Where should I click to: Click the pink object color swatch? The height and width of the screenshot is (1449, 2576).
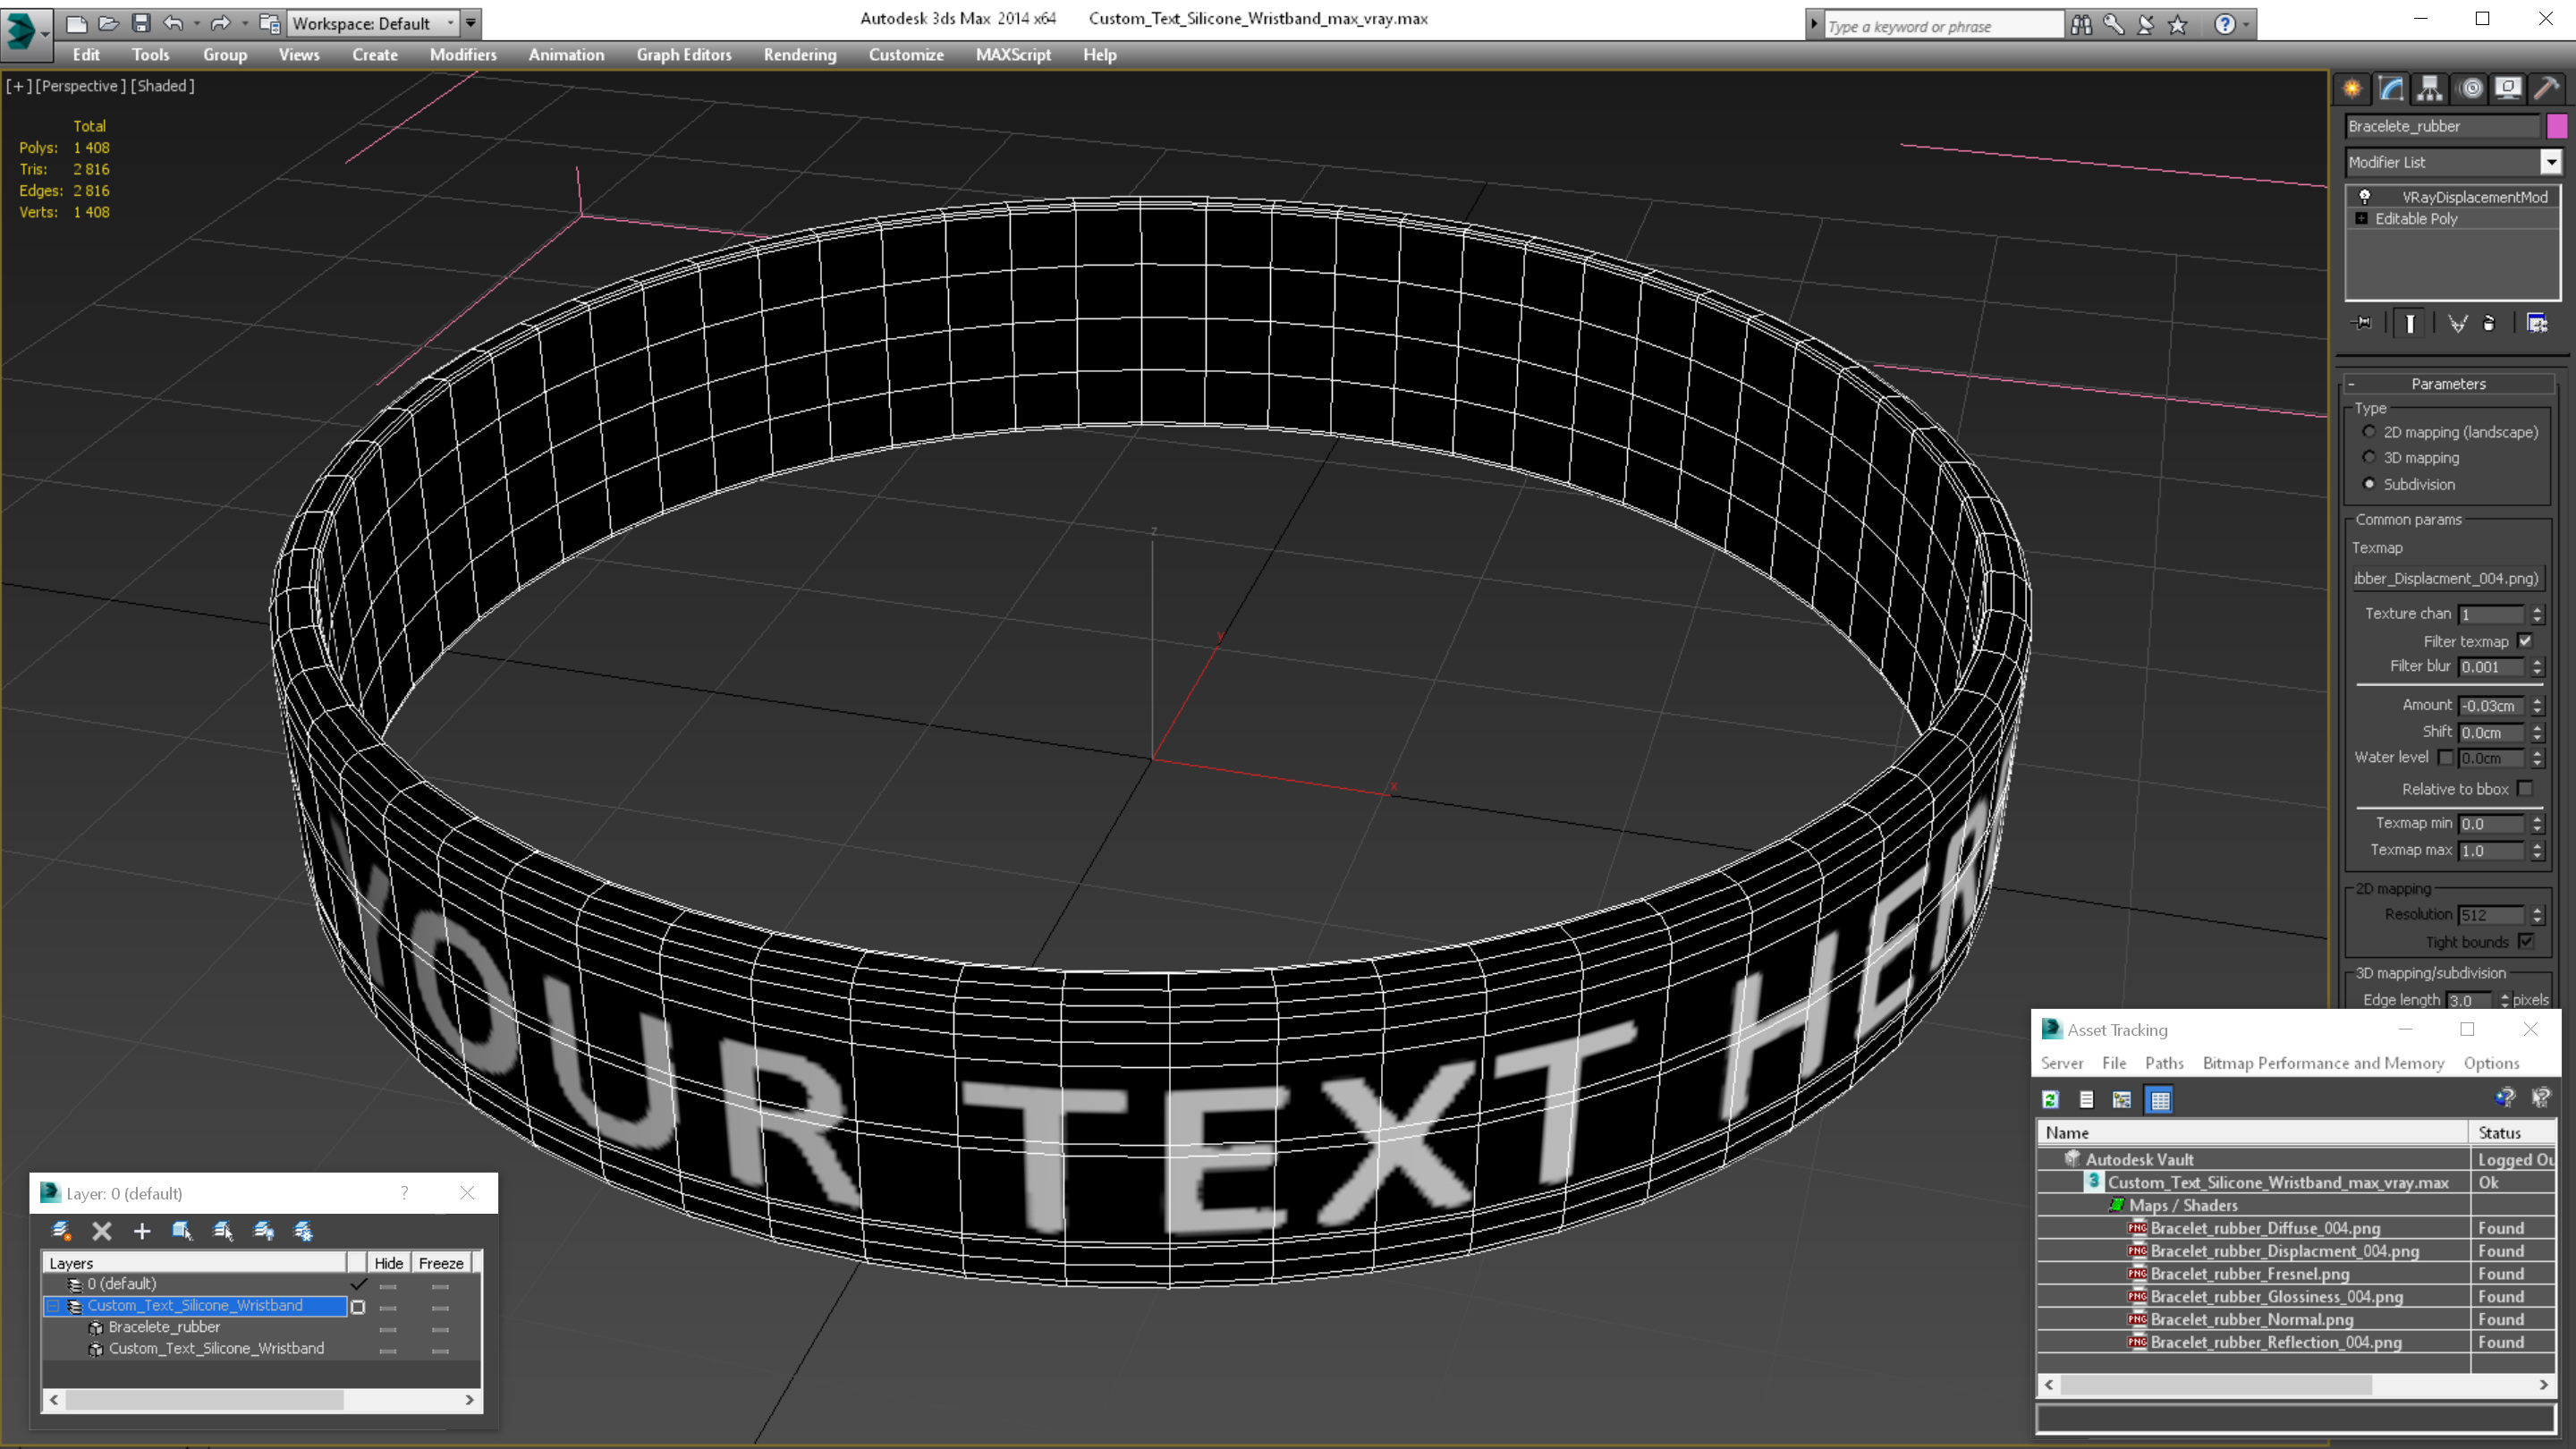[2557, 126]
